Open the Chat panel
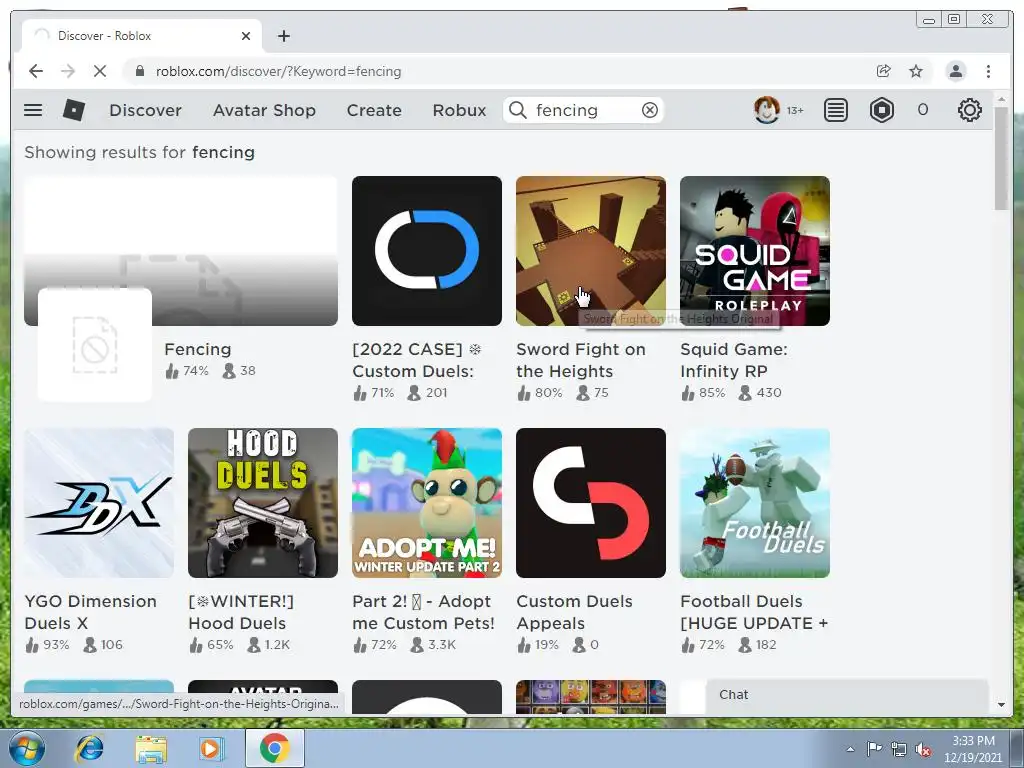The image size is (1024, 768). point(847,696)
